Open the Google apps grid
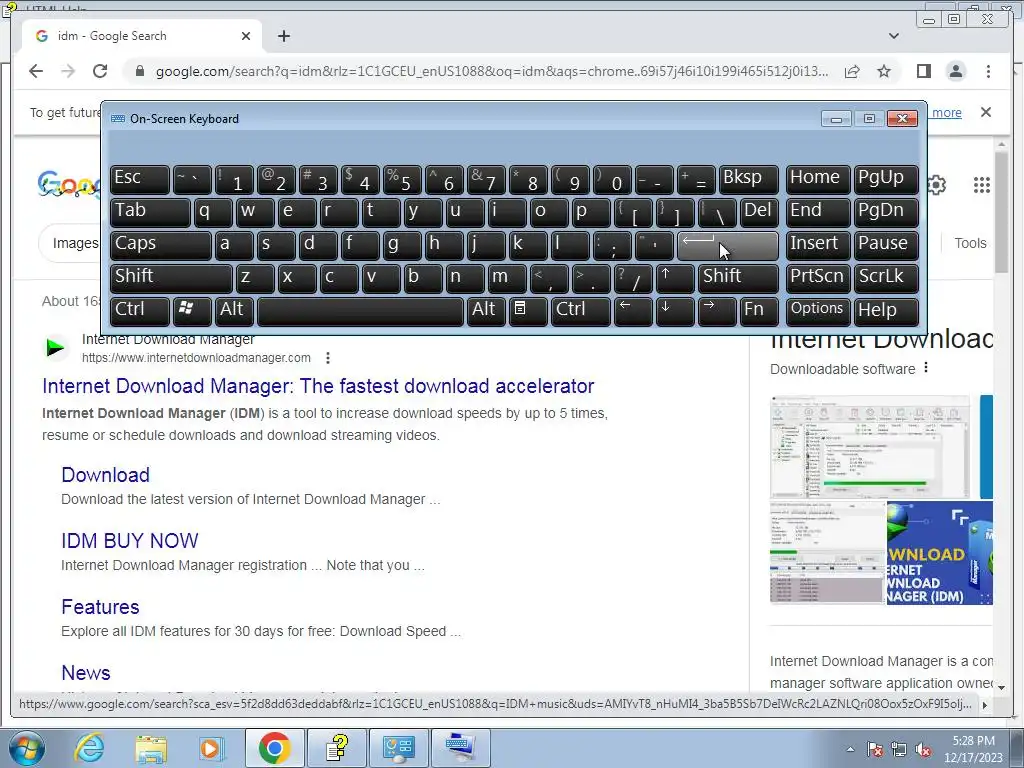1024x768 pixels. tap(981, 185)
